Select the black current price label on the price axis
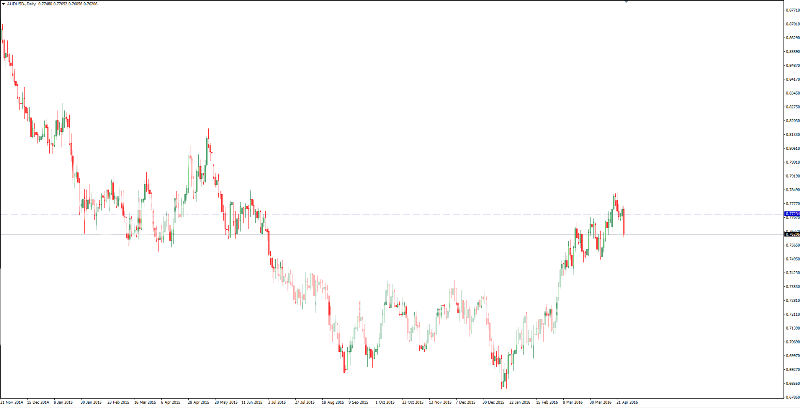 (x=792, y=234)
